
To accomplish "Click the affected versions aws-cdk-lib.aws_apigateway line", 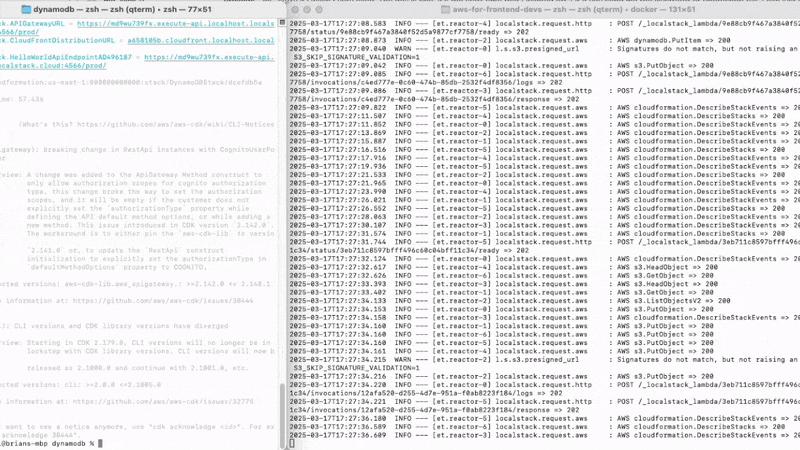I will tap(135, 284).
